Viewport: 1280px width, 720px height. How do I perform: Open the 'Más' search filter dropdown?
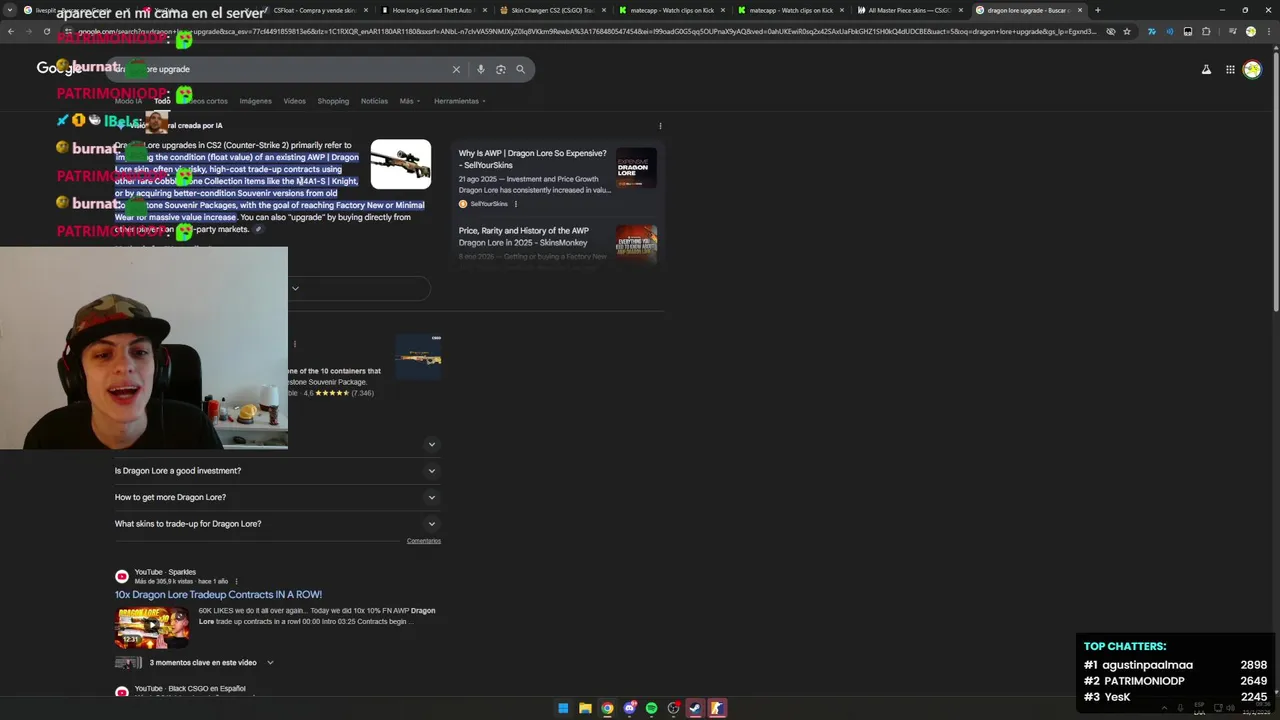(409, 101)
